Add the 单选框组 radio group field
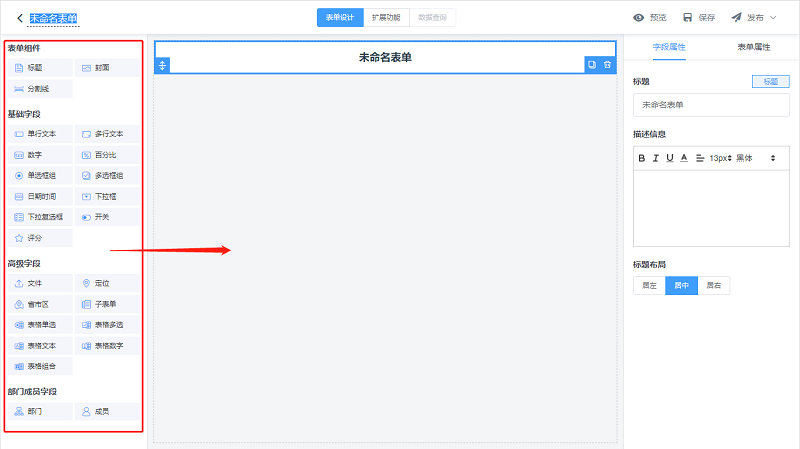Image resolution: width=800 pixels, height=449 pixels. point(40,176)
